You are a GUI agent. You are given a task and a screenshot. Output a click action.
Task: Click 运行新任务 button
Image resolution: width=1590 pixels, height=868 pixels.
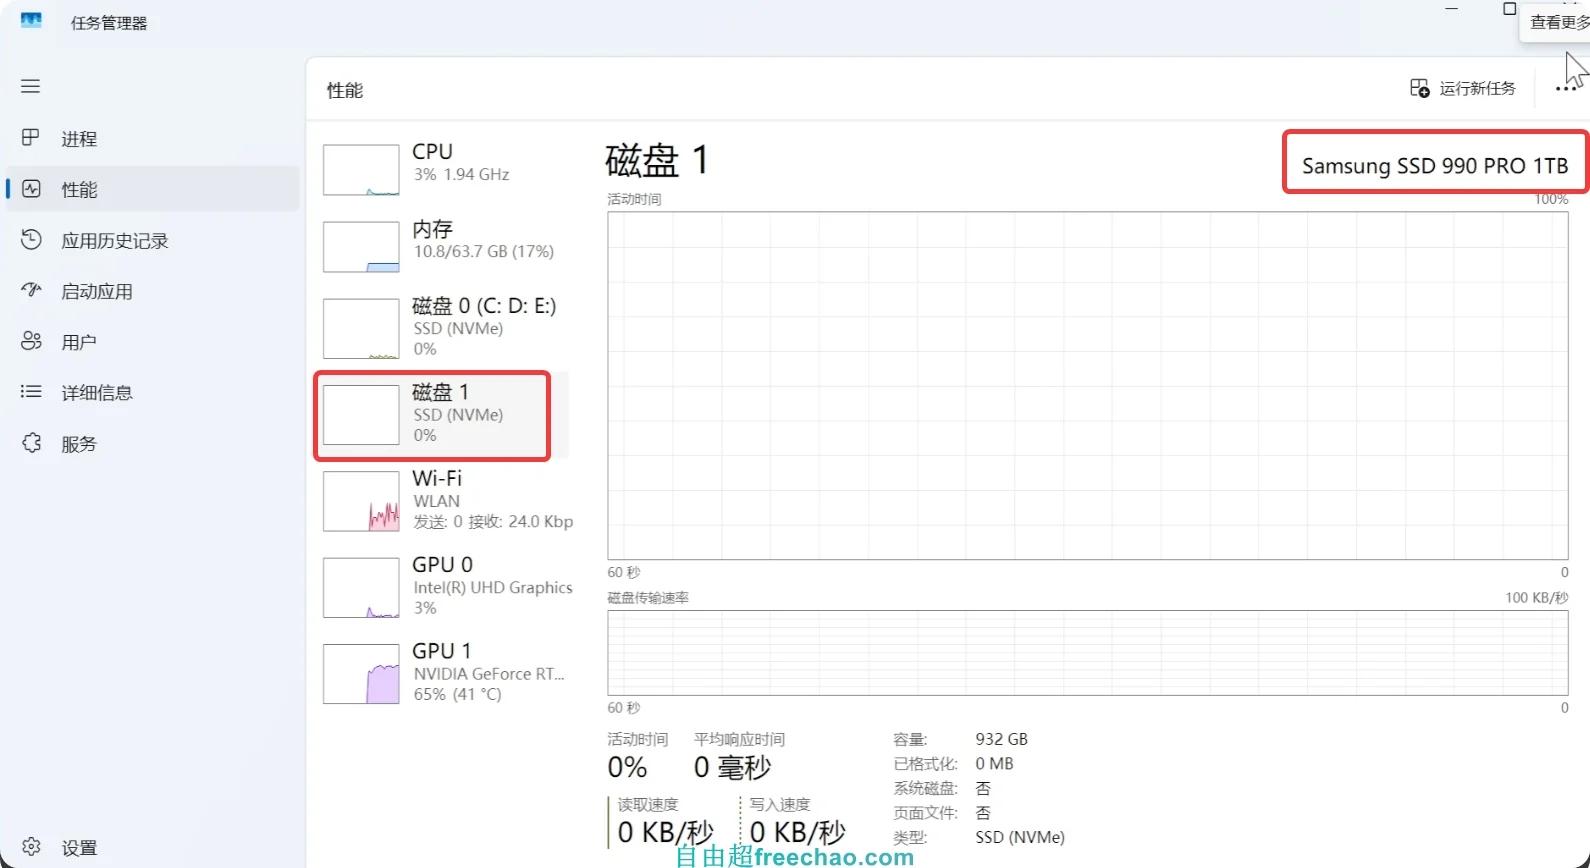click(x=1462, y=88)
